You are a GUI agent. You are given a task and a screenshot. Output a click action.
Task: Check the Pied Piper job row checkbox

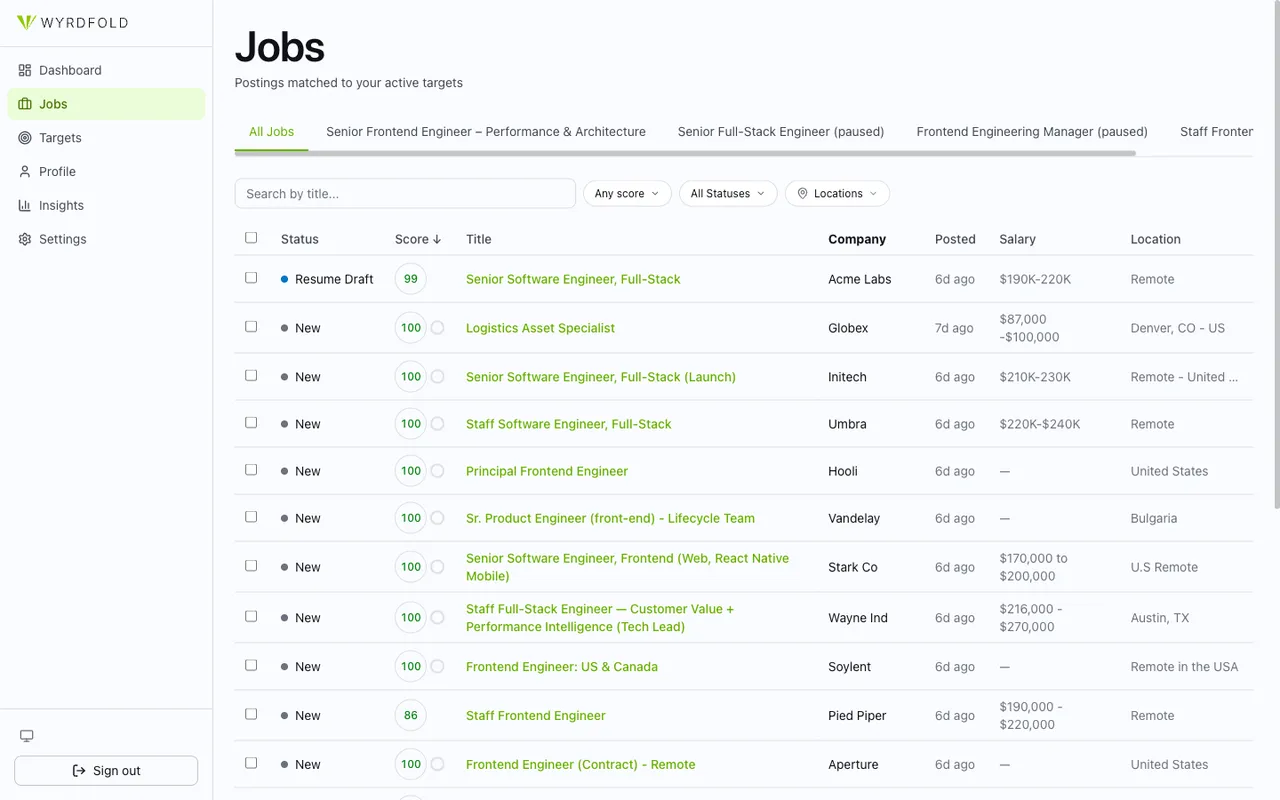coord(251,715)
